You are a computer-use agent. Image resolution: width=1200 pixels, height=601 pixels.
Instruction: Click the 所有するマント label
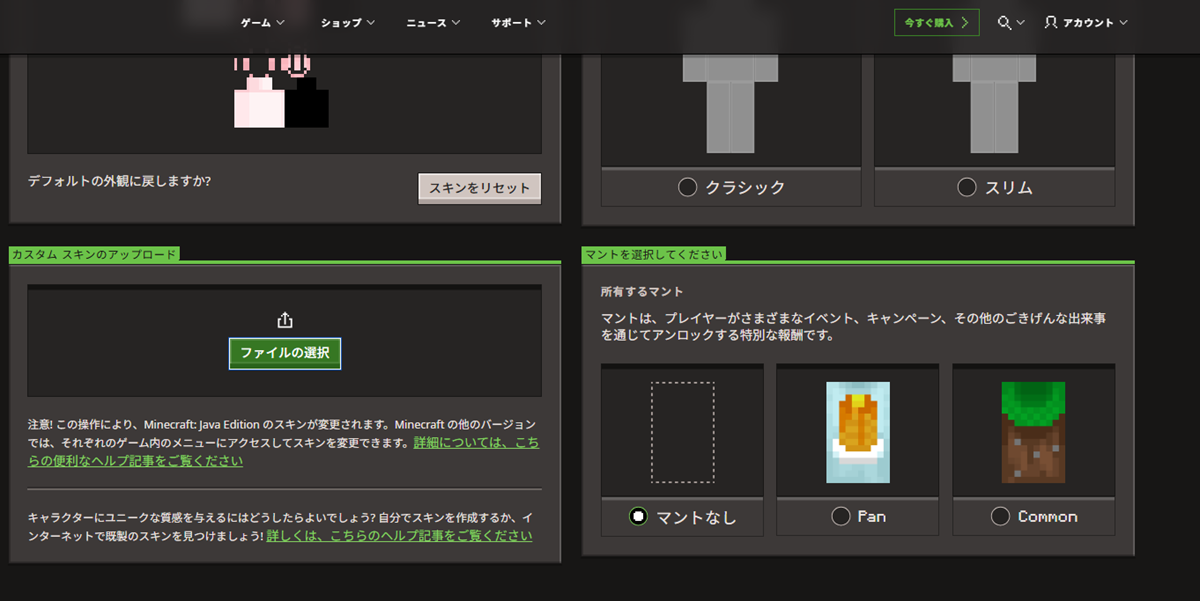642,292
